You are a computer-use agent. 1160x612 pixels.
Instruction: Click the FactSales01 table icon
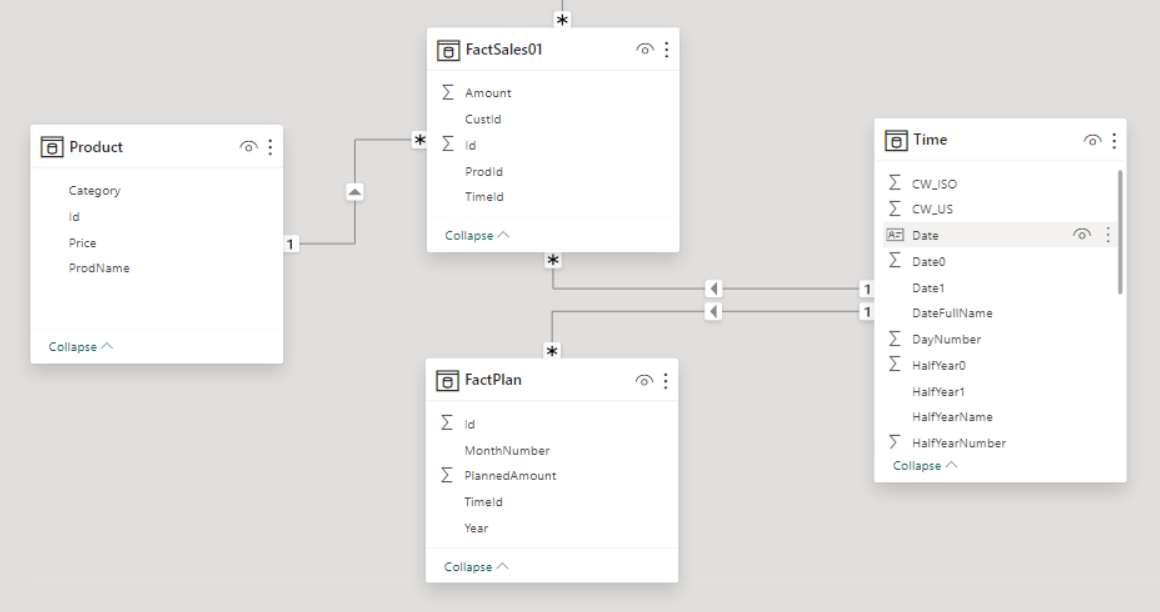pyautogui.click(x=448, y=49)
